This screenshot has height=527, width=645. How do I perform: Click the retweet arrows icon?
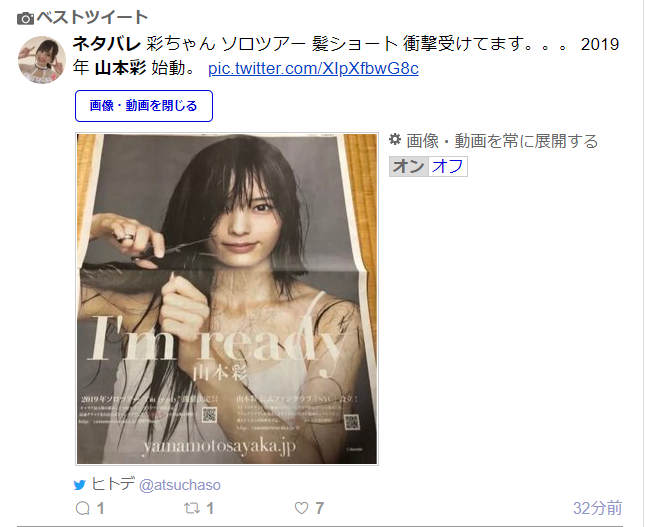(192, 508)
